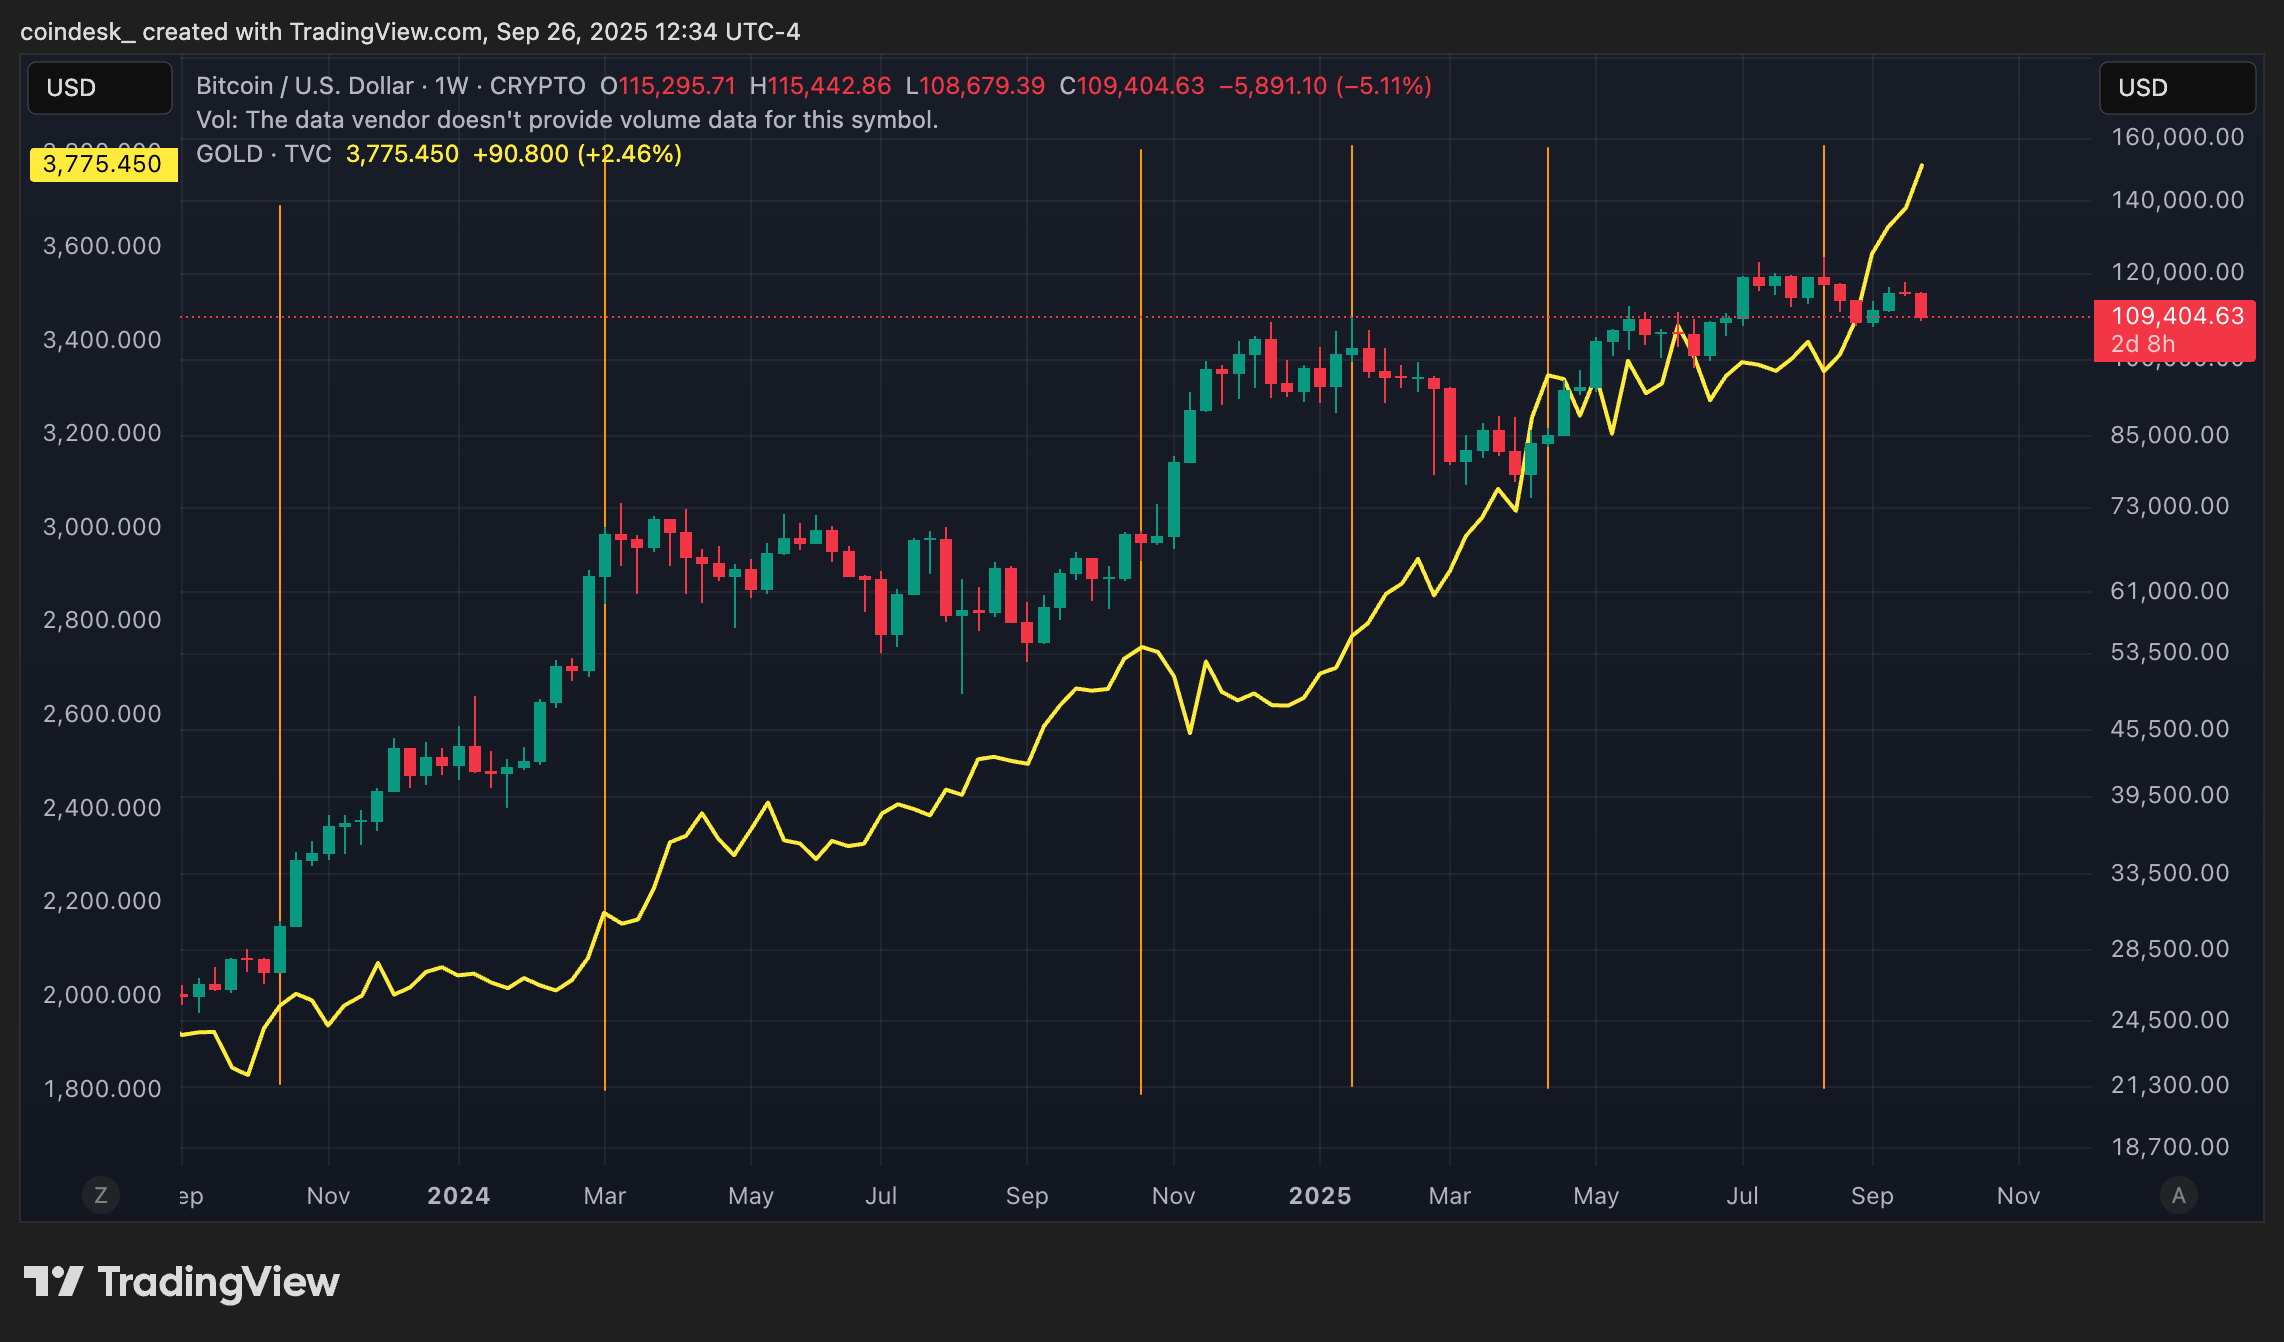Click the volume data notice message
The width and height of the screenshot is (2284, 1342).
568,119
